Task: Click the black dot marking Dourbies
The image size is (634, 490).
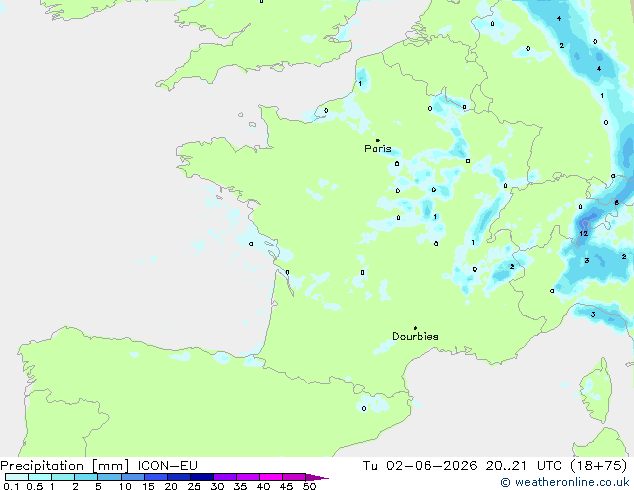Action: tap(415, 328)
